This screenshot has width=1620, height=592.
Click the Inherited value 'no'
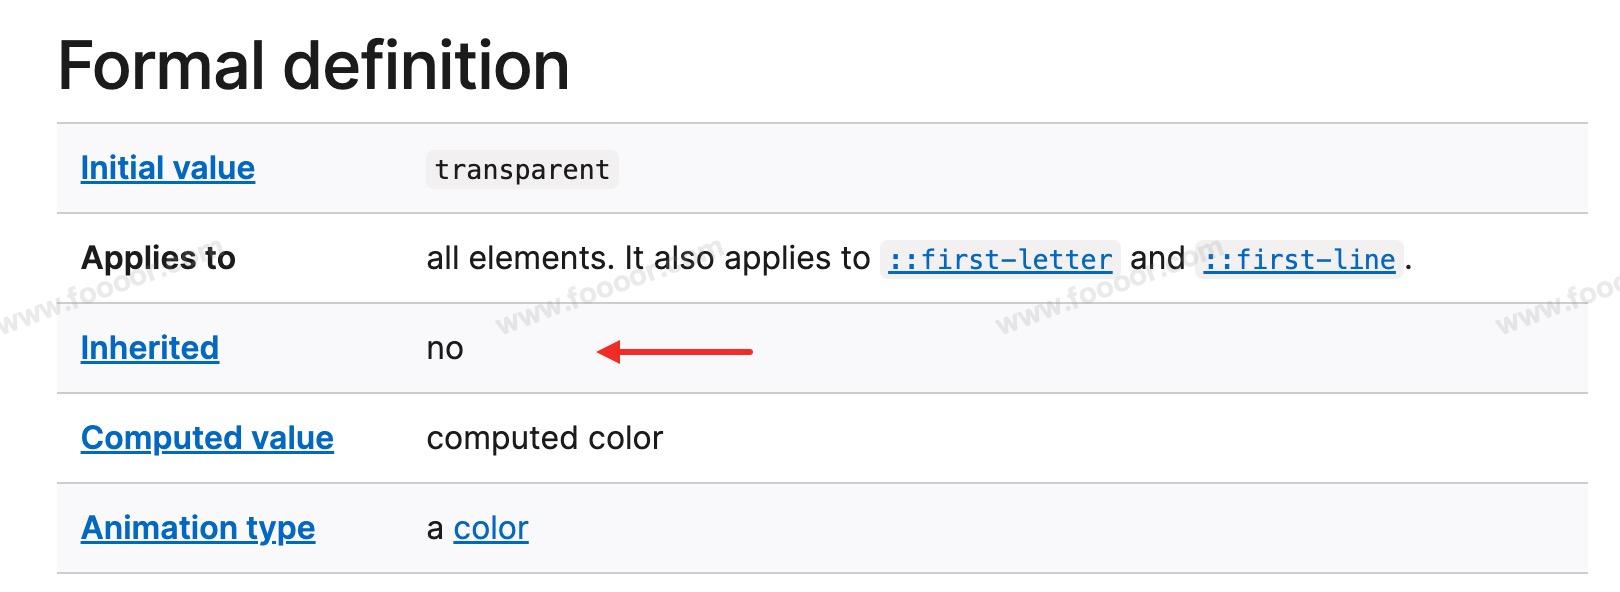point(444,349)
